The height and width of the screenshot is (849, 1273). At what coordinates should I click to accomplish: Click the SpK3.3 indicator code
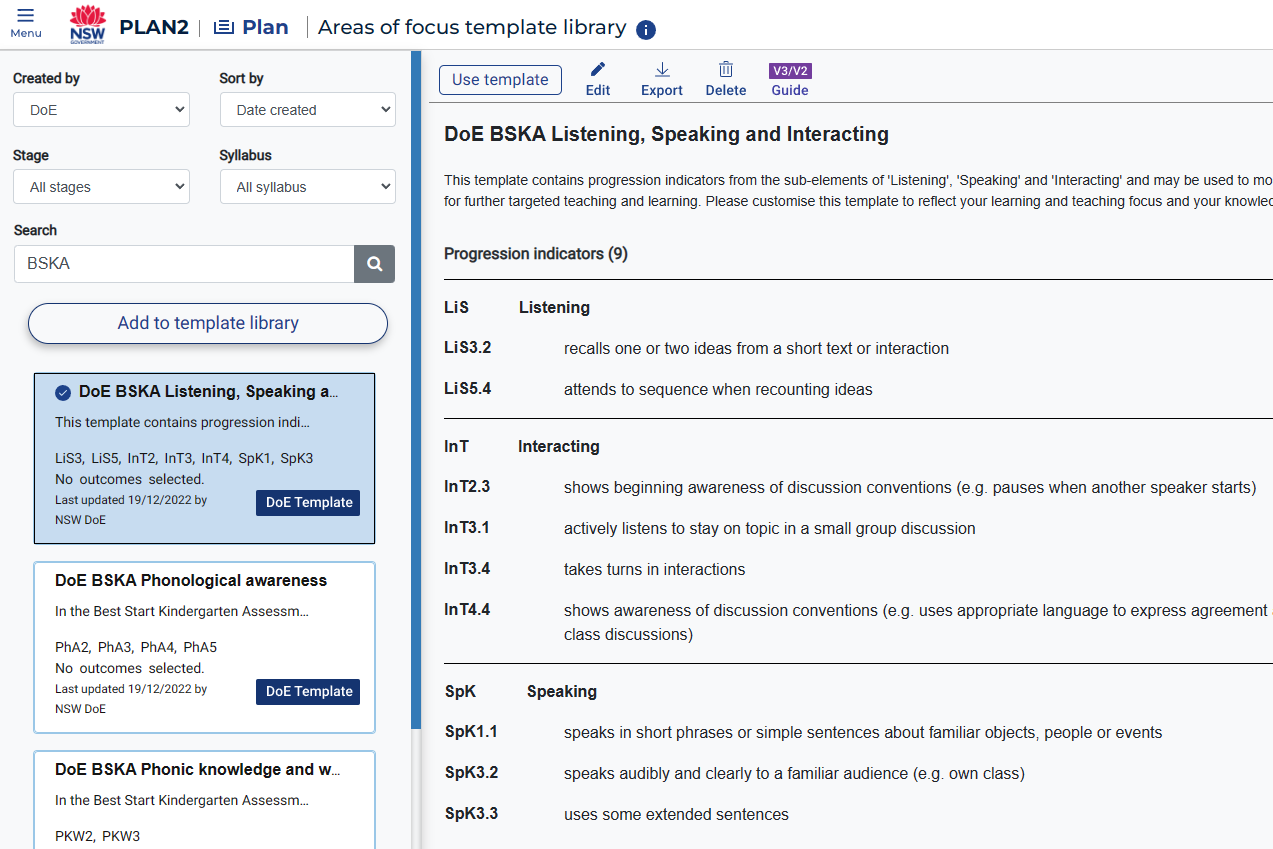coord(471,814)
